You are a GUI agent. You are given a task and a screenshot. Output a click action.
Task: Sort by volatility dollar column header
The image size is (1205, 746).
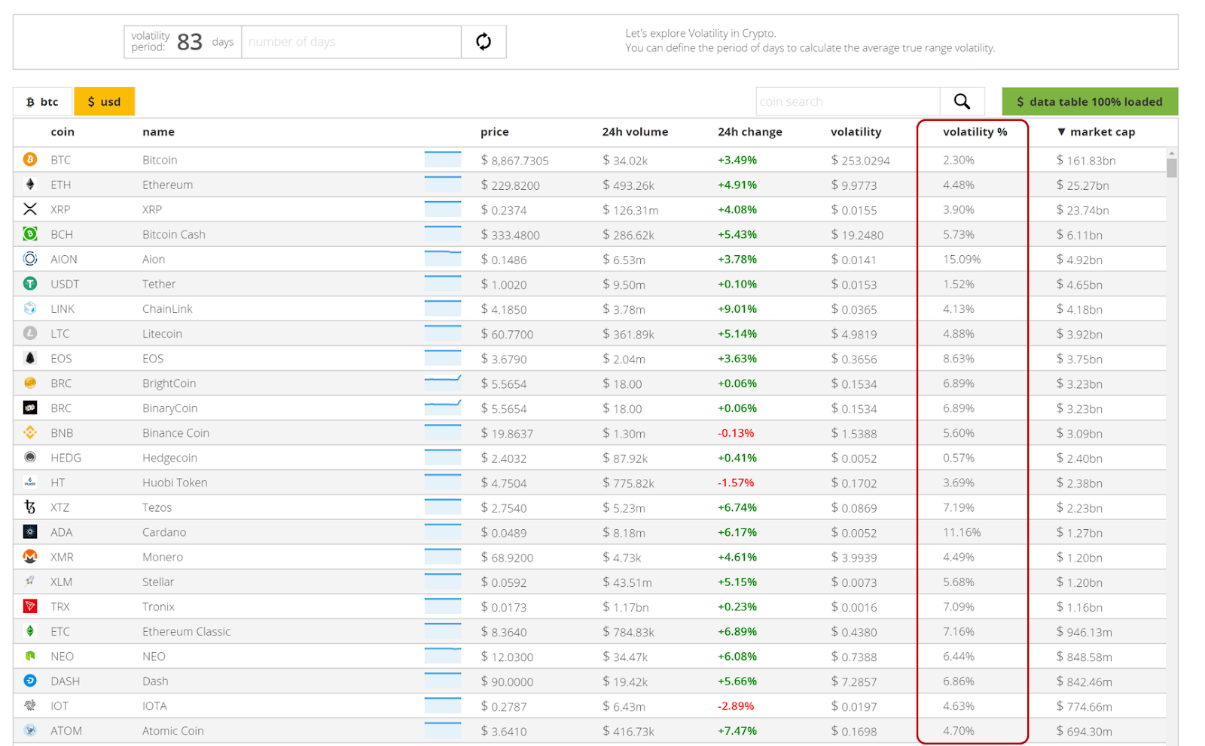click(856, 132)
